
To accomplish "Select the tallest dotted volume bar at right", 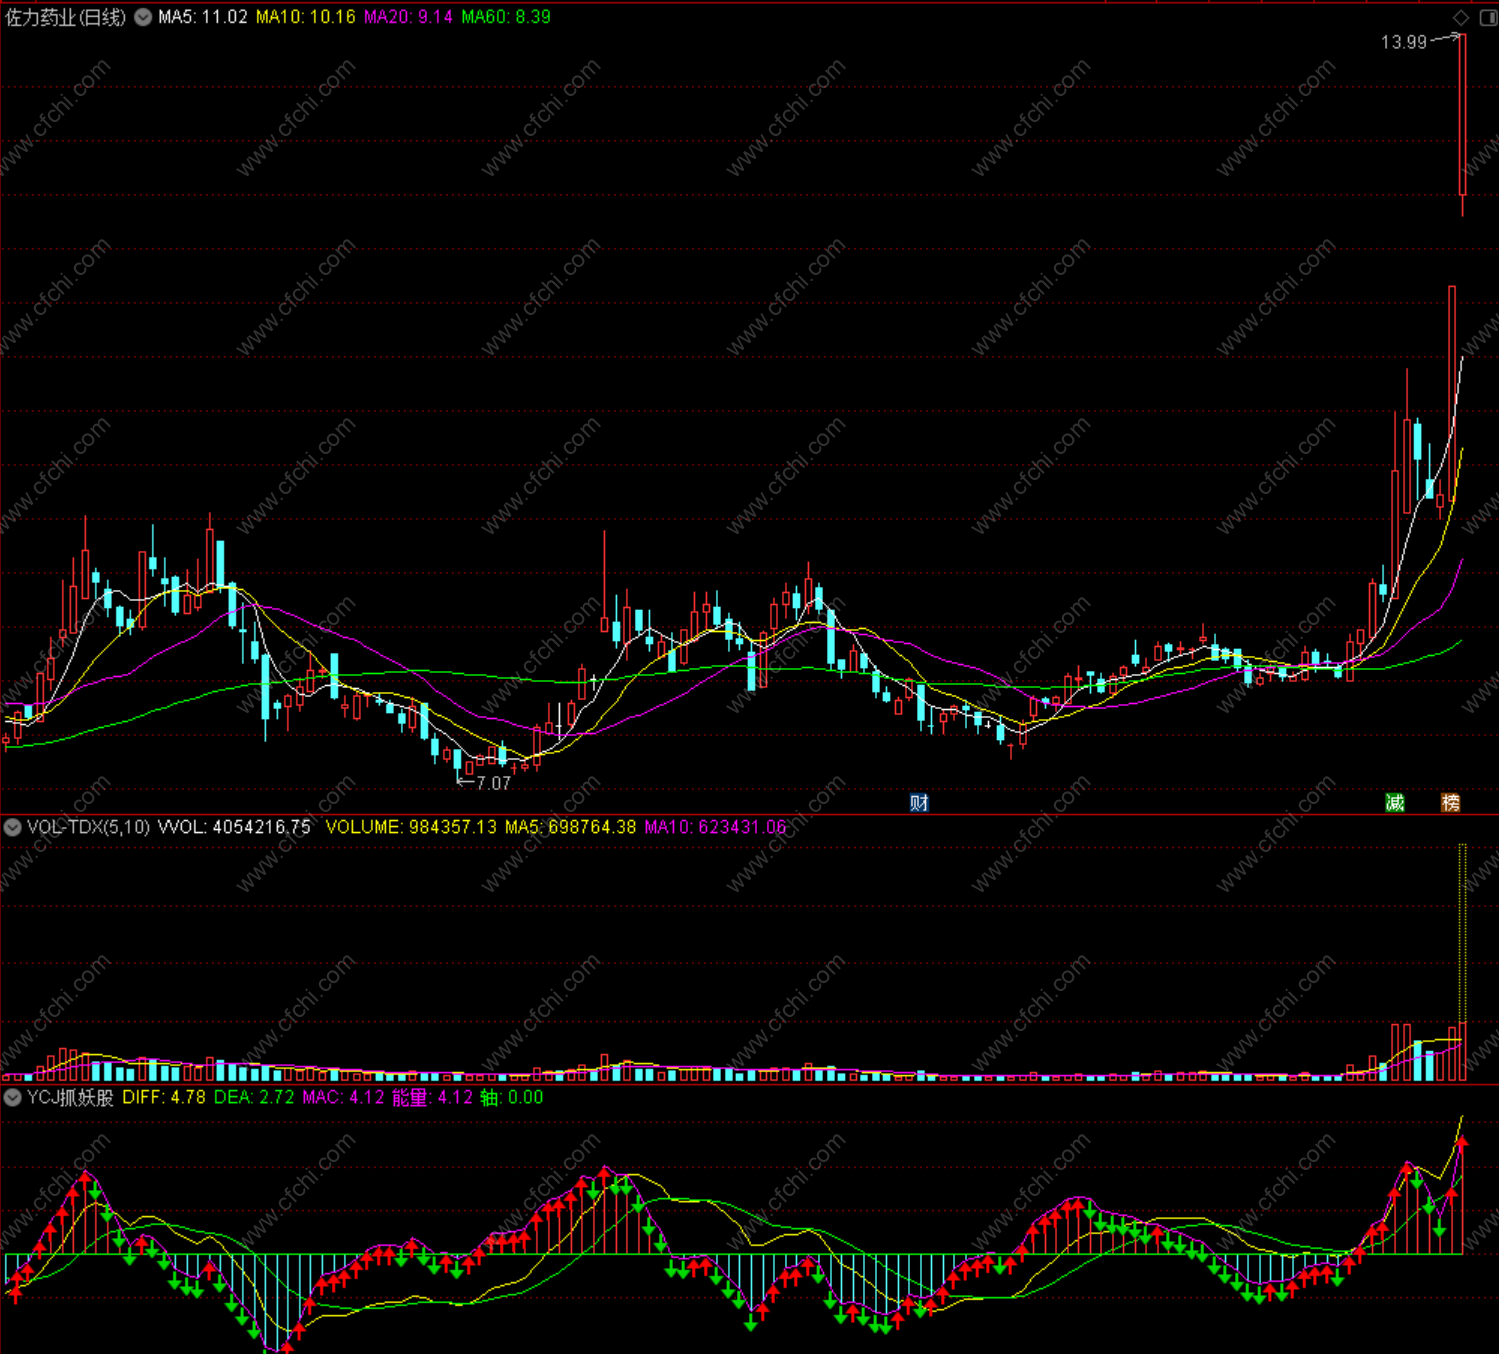I will [x=1463, y=963].
